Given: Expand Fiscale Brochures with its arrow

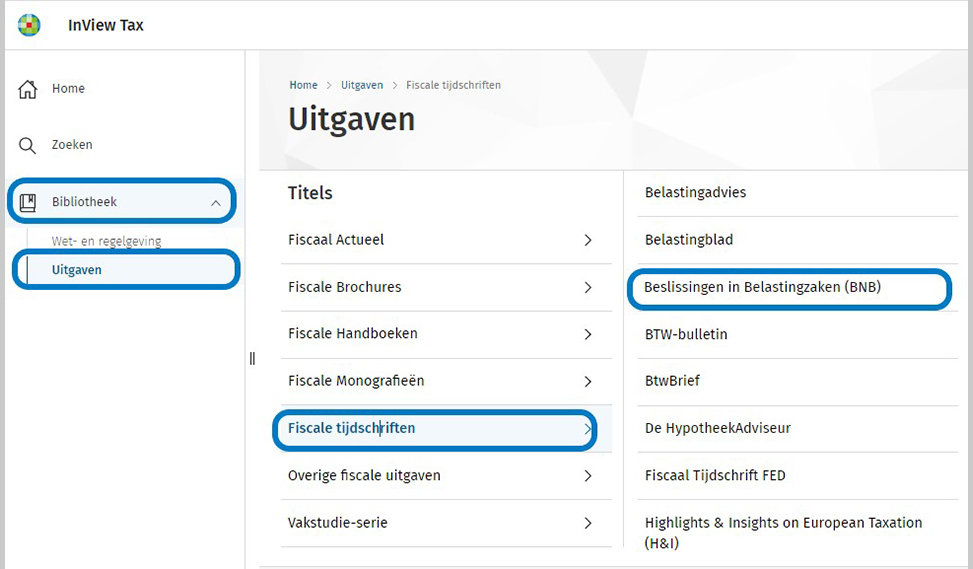Looking at the screenshot, I should pyautogui.click(x=588, y=288).
